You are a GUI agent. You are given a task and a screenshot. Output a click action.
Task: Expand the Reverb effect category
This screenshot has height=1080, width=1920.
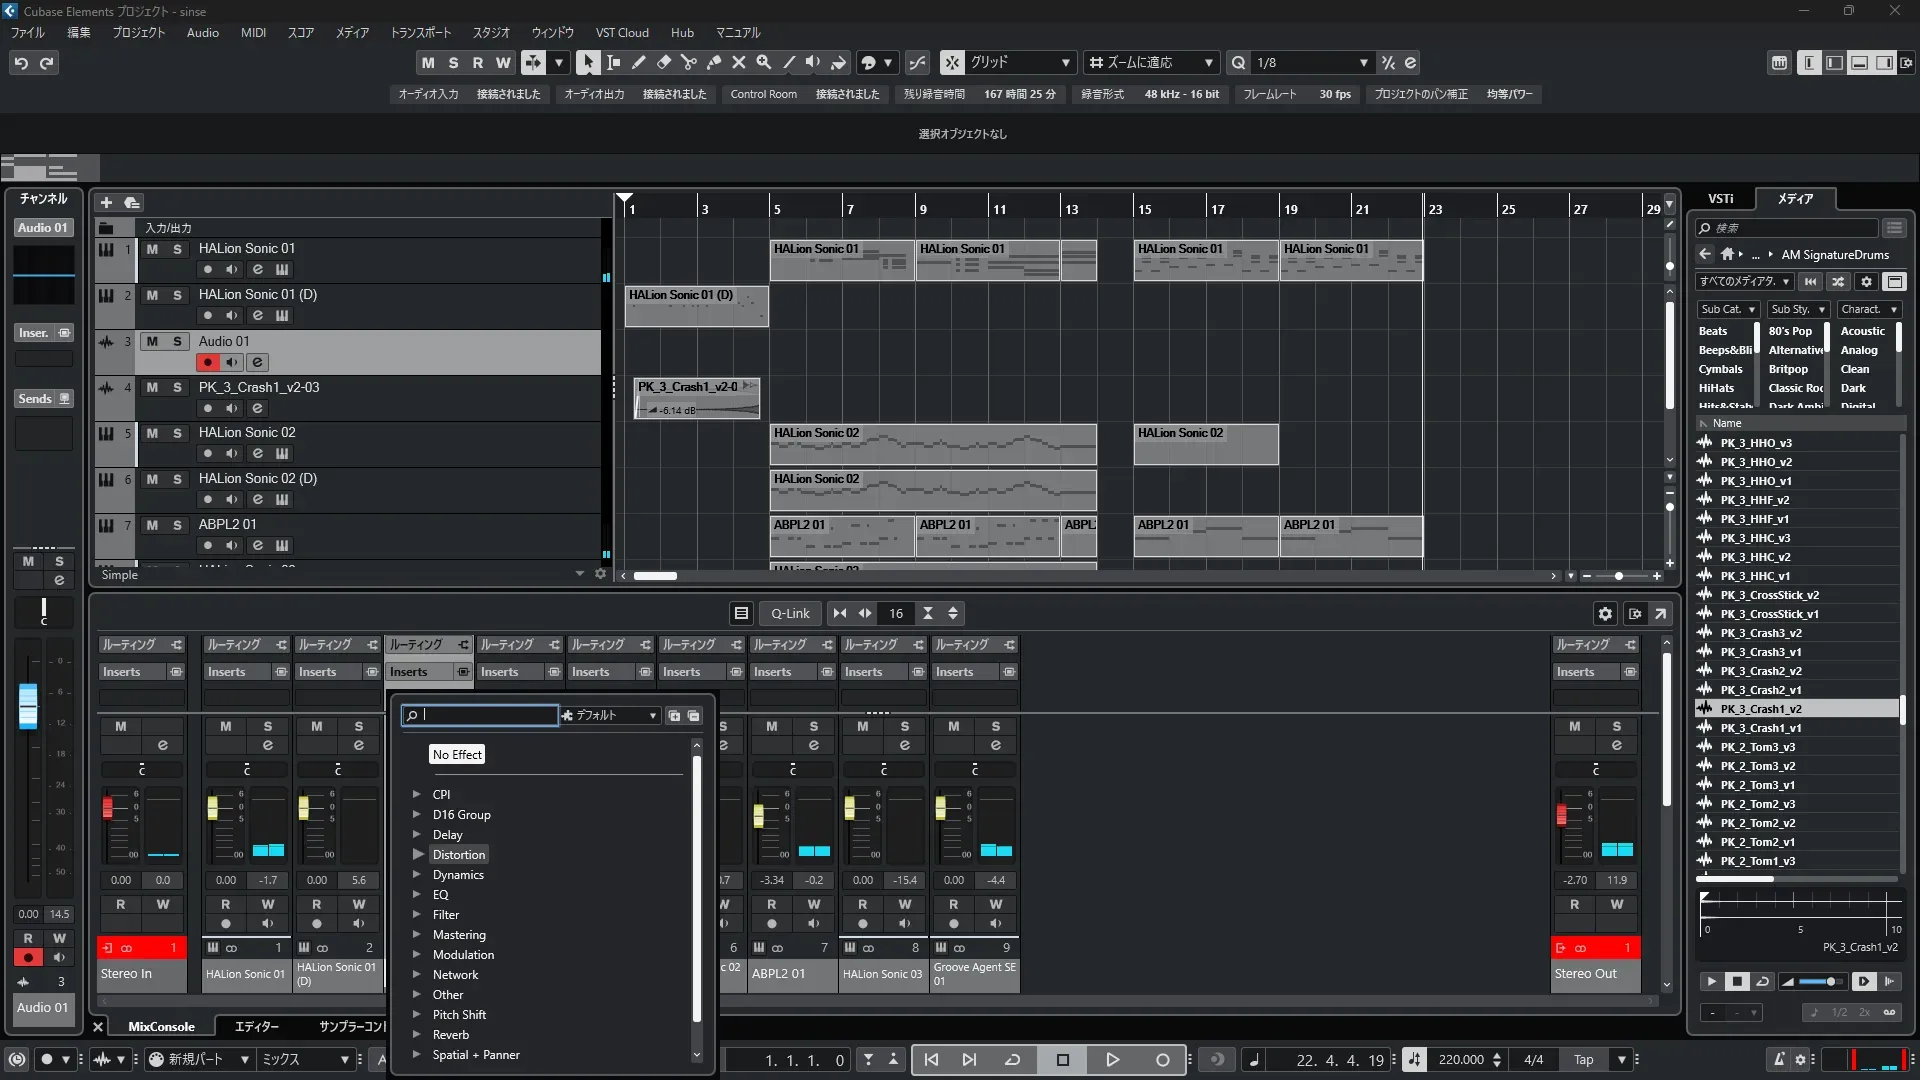point(417,1035)
